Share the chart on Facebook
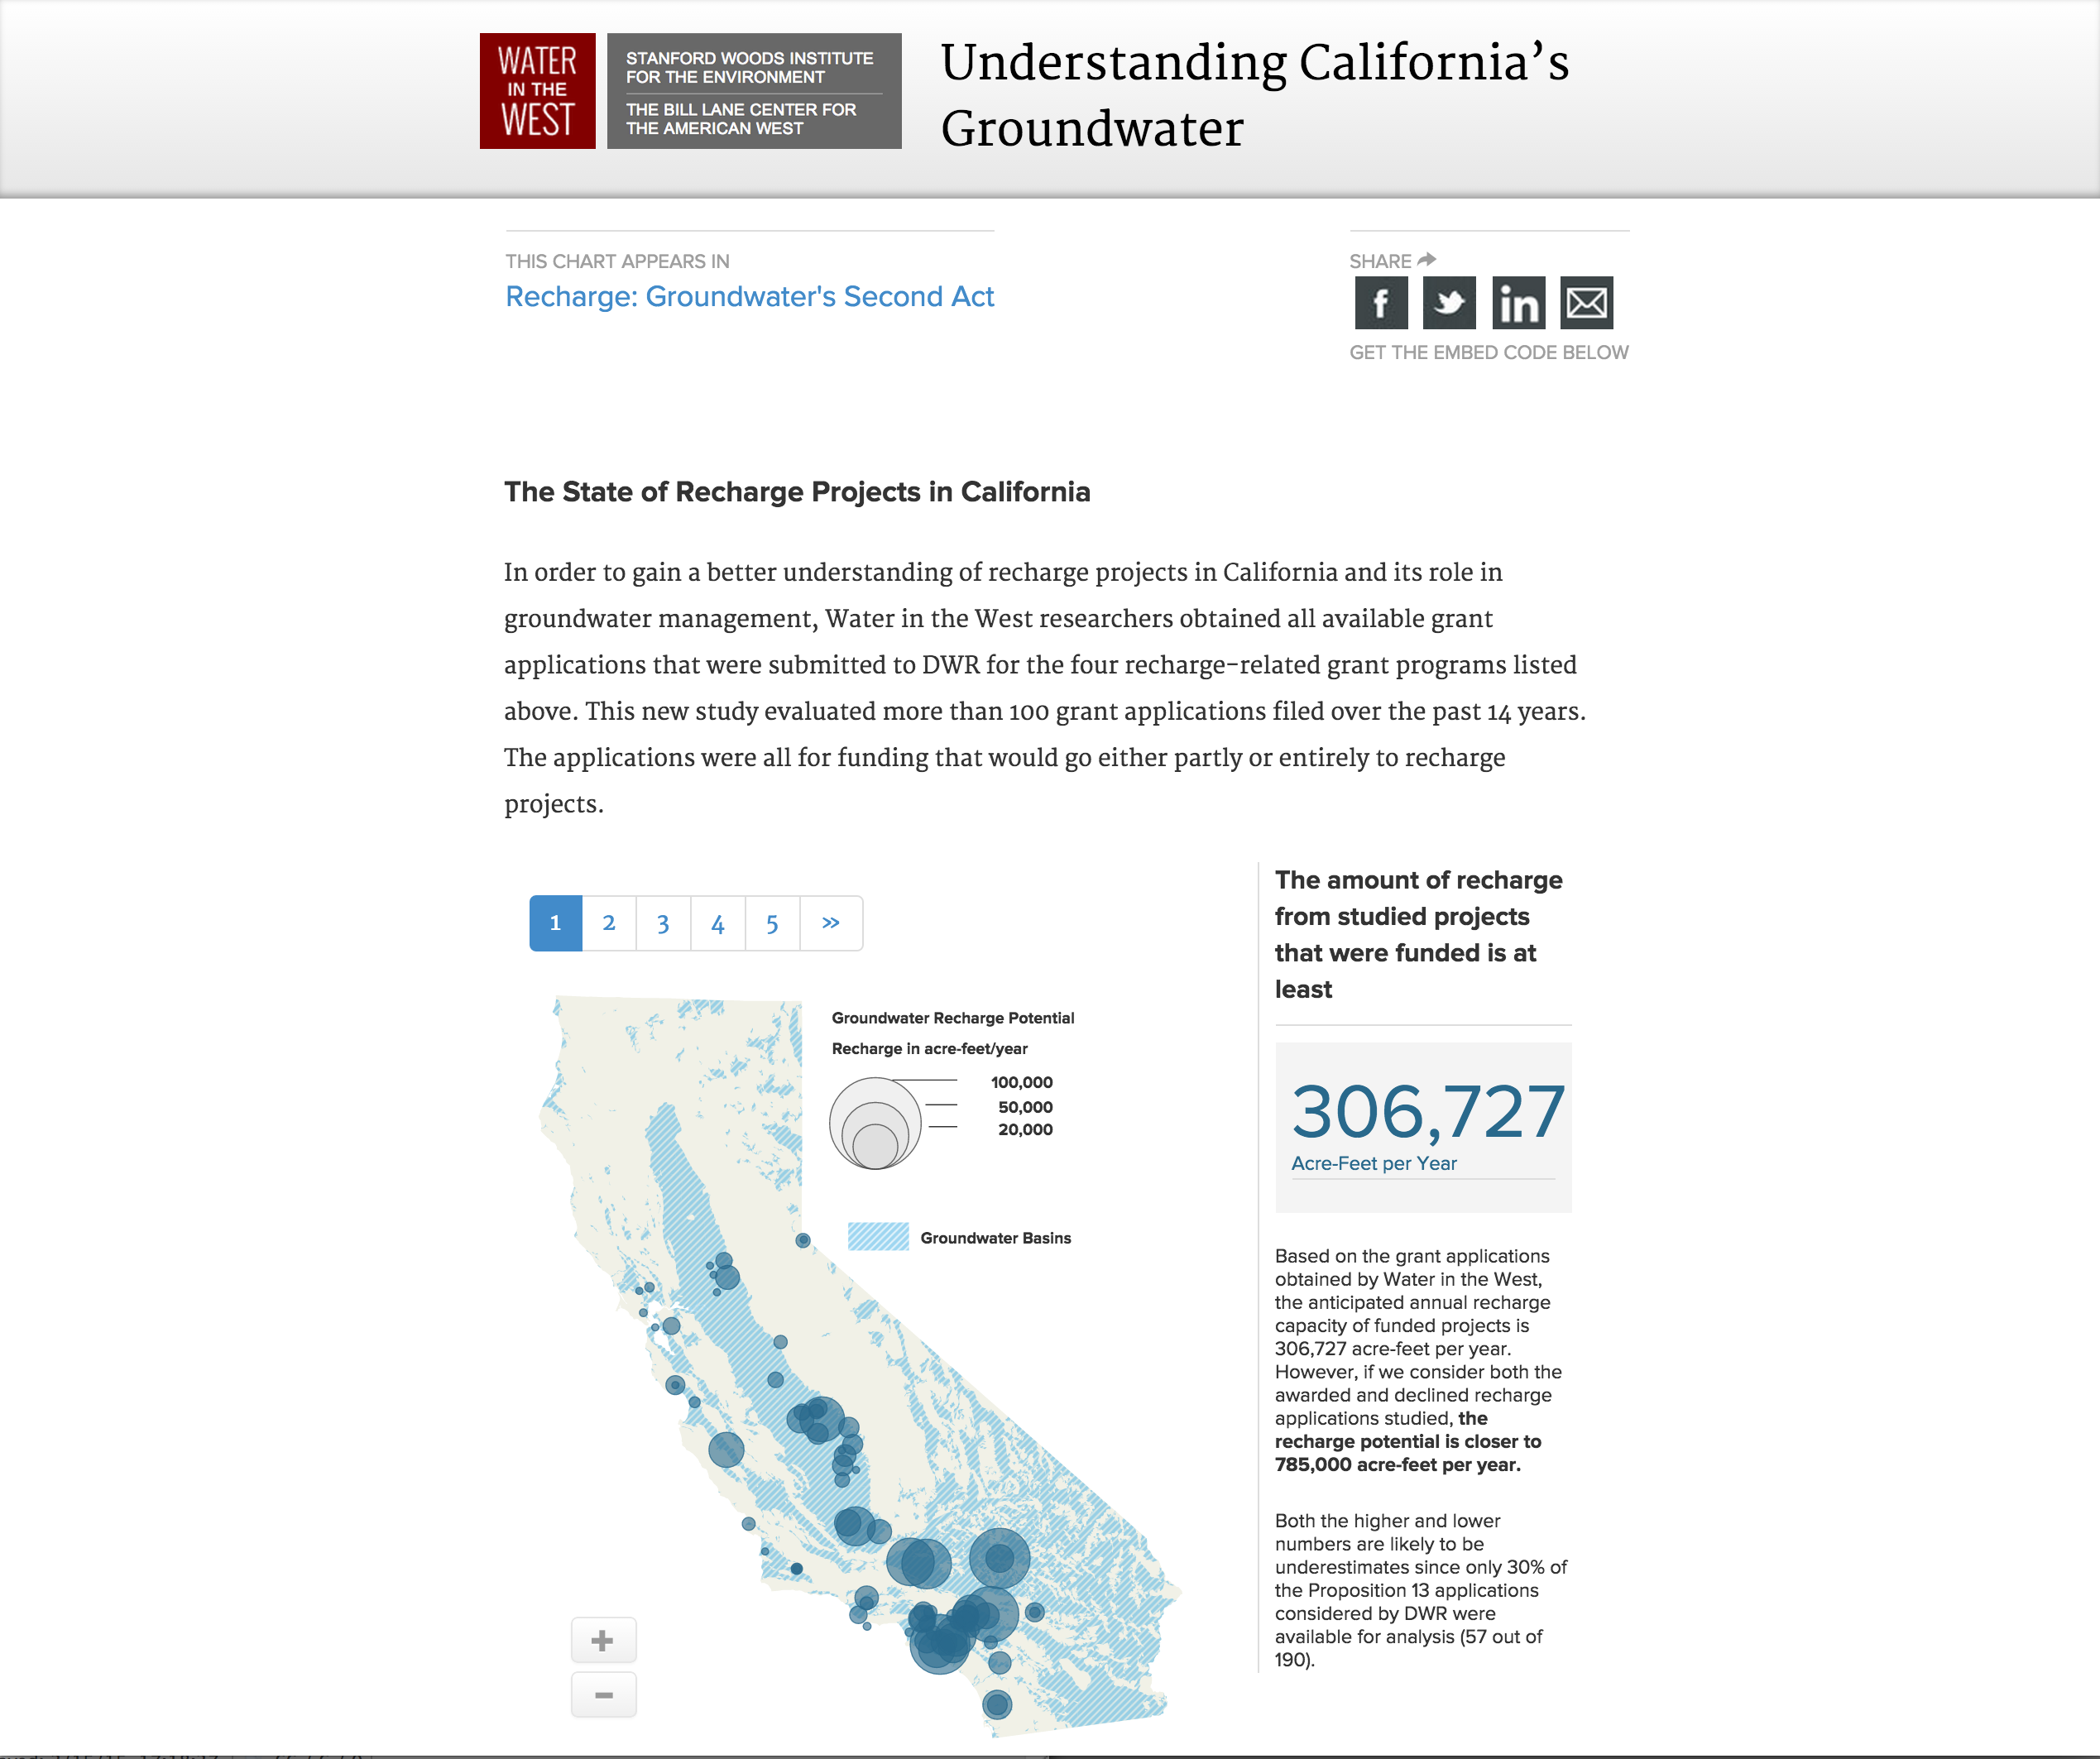The height and width of the screenshot is (1759, 2100). pyautogui.click(x=1381, y=303)
